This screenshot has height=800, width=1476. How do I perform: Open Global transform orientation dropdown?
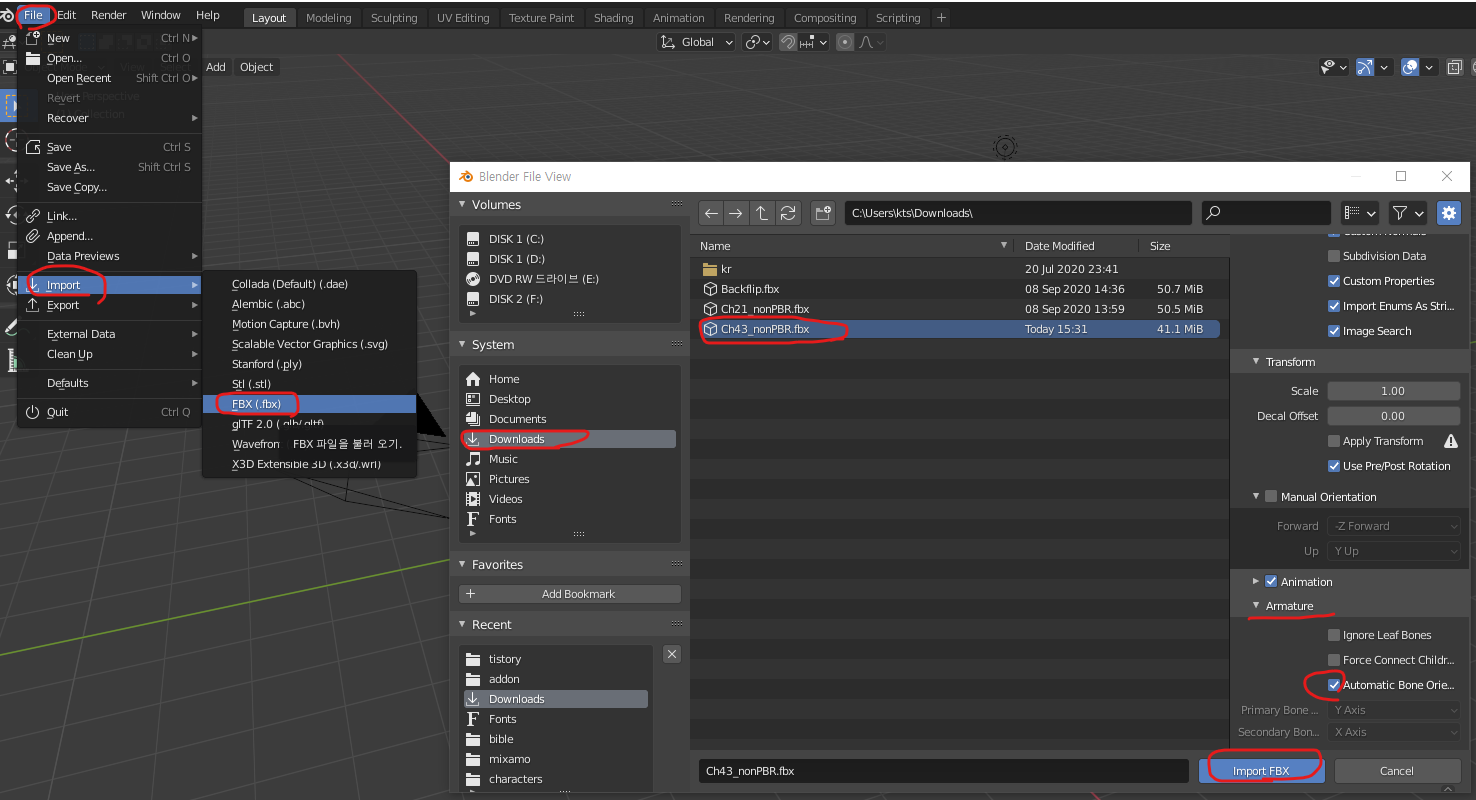pos(697,42)
